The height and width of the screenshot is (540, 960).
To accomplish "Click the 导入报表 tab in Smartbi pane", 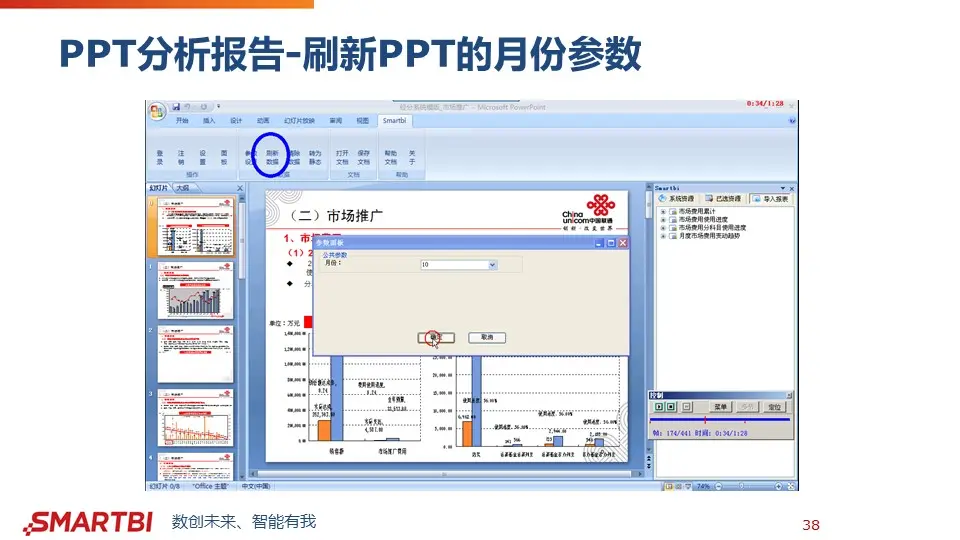I will tap(771, 198).
